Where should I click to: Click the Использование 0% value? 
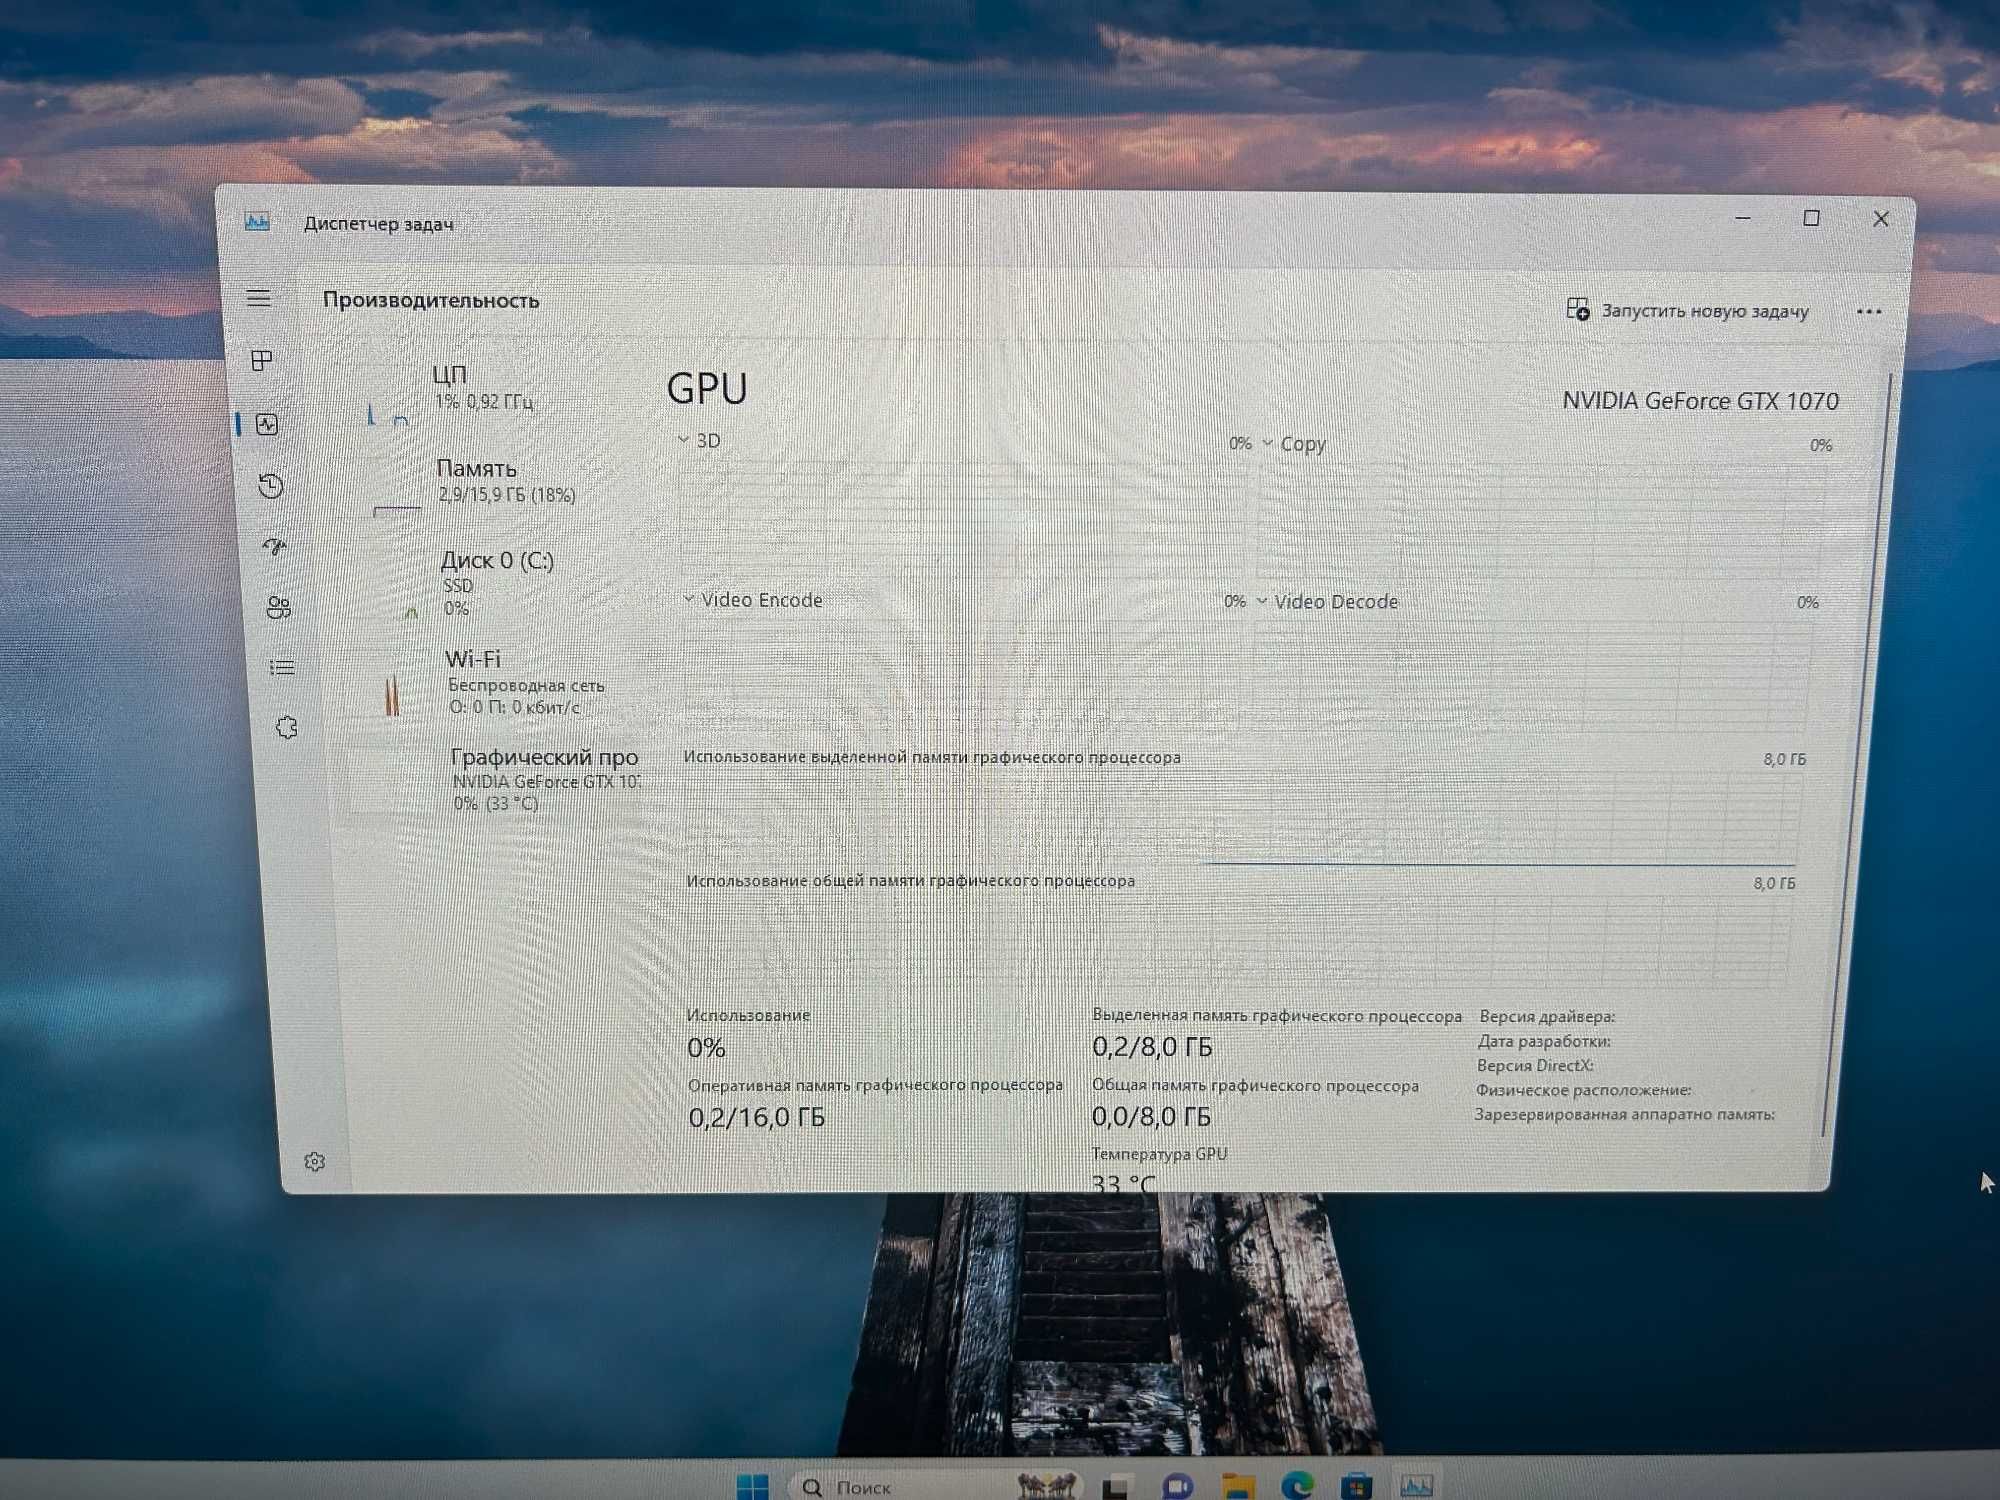706,1047
